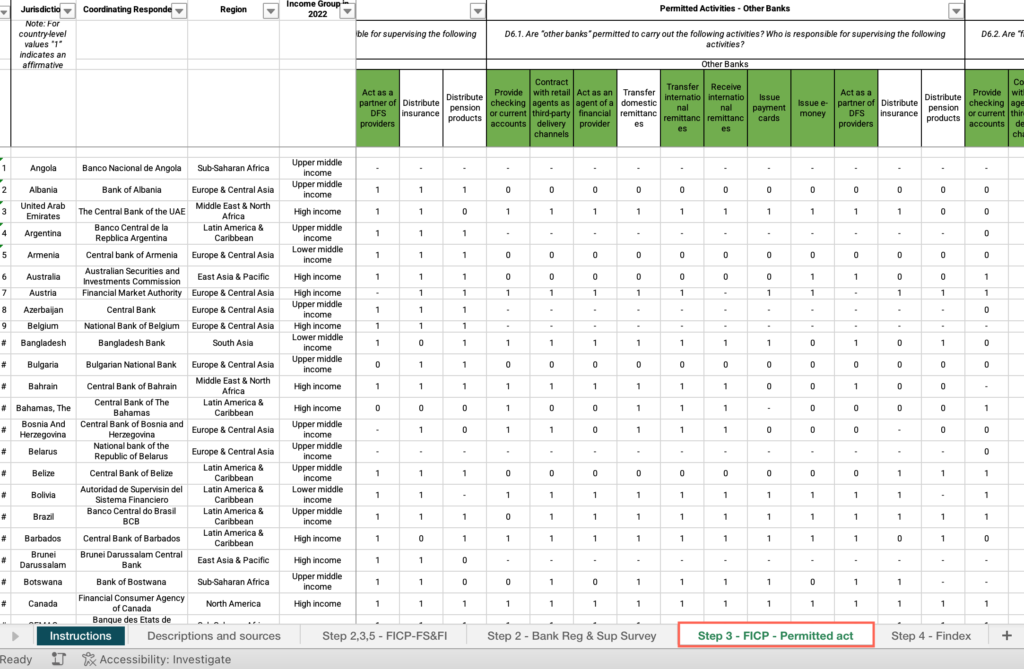Select the Bulgarian National Bank cell

pos(131,365)
